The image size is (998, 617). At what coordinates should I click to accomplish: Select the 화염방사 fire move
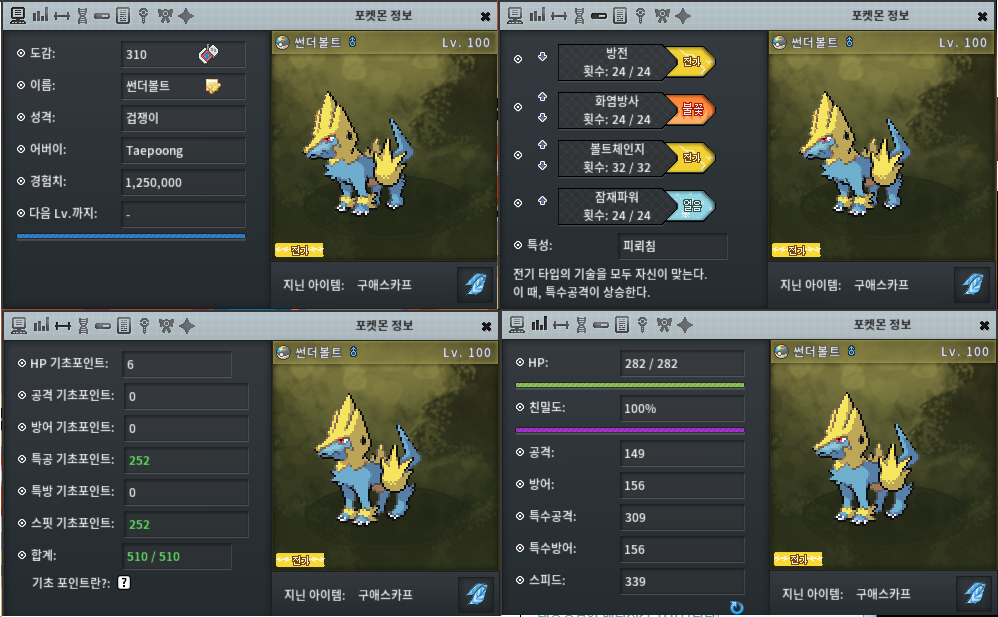636,110
